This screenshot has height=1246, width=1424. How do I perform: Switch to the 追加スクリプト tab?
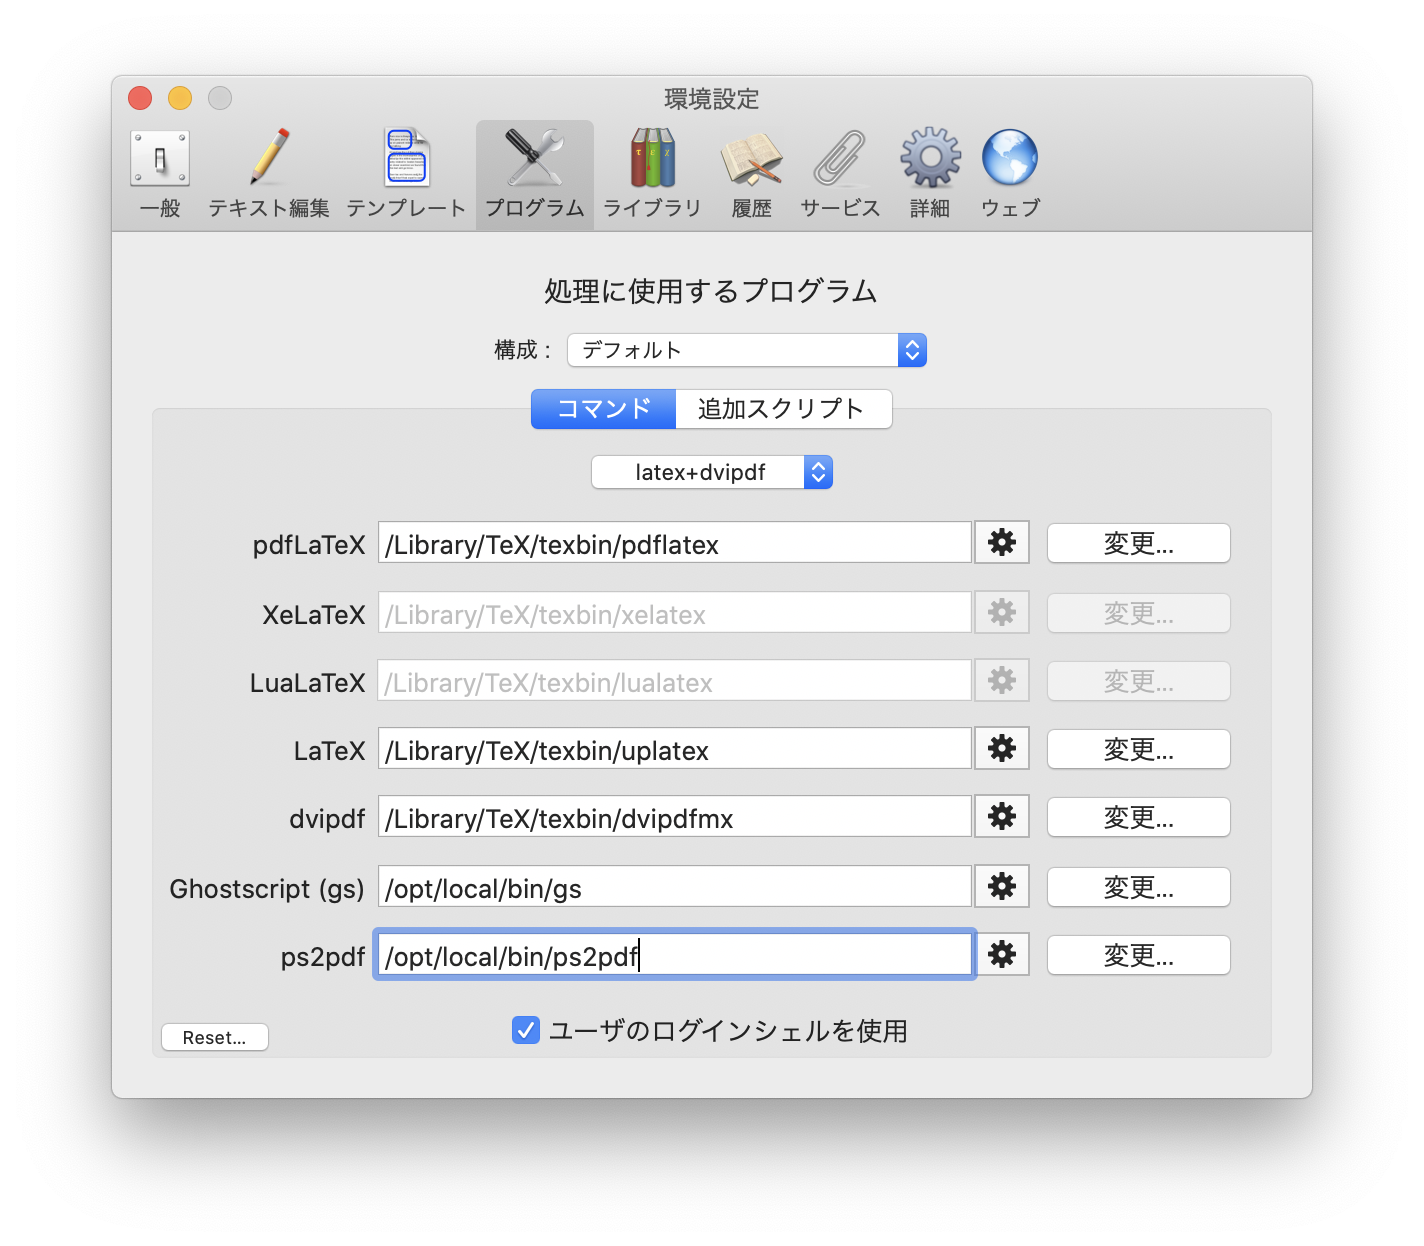click(784, 409)
